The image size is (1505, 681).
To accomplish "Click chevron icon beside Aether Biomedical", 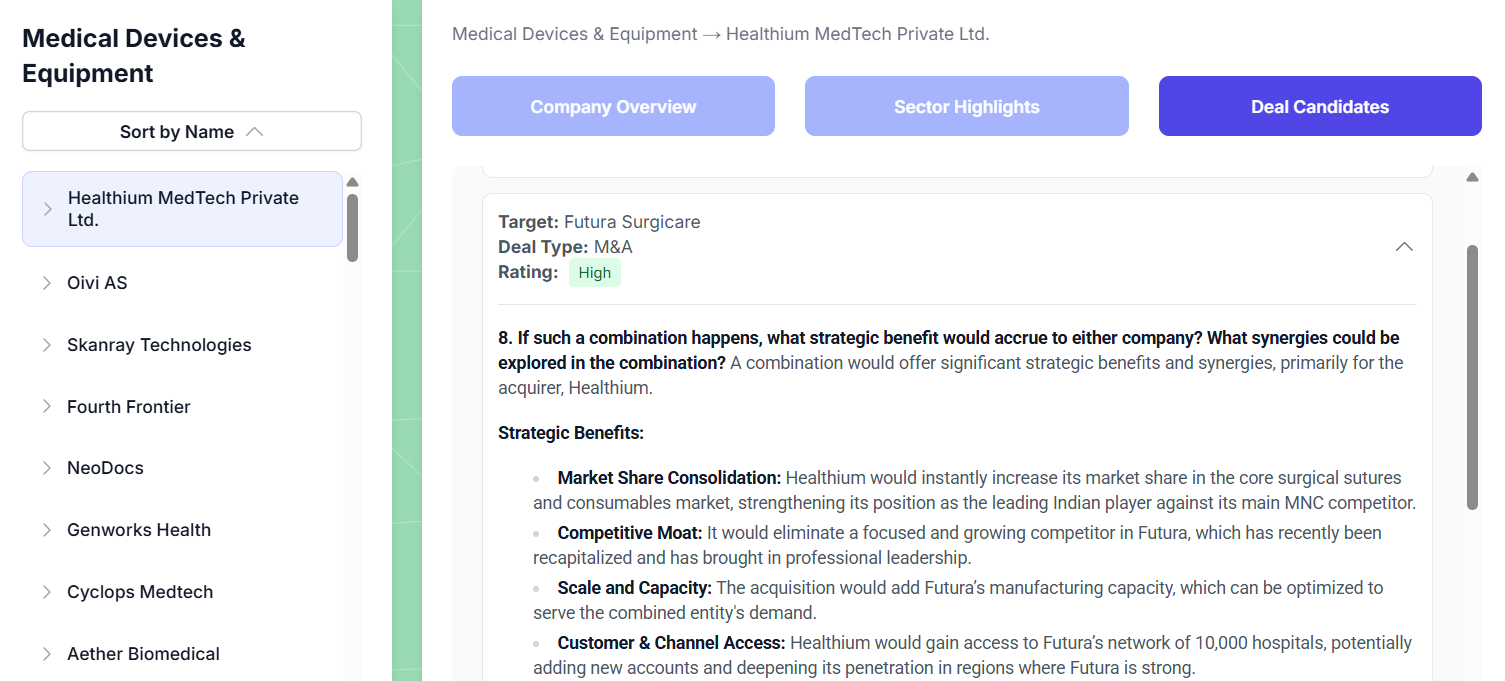I will (x=46, y=654).
